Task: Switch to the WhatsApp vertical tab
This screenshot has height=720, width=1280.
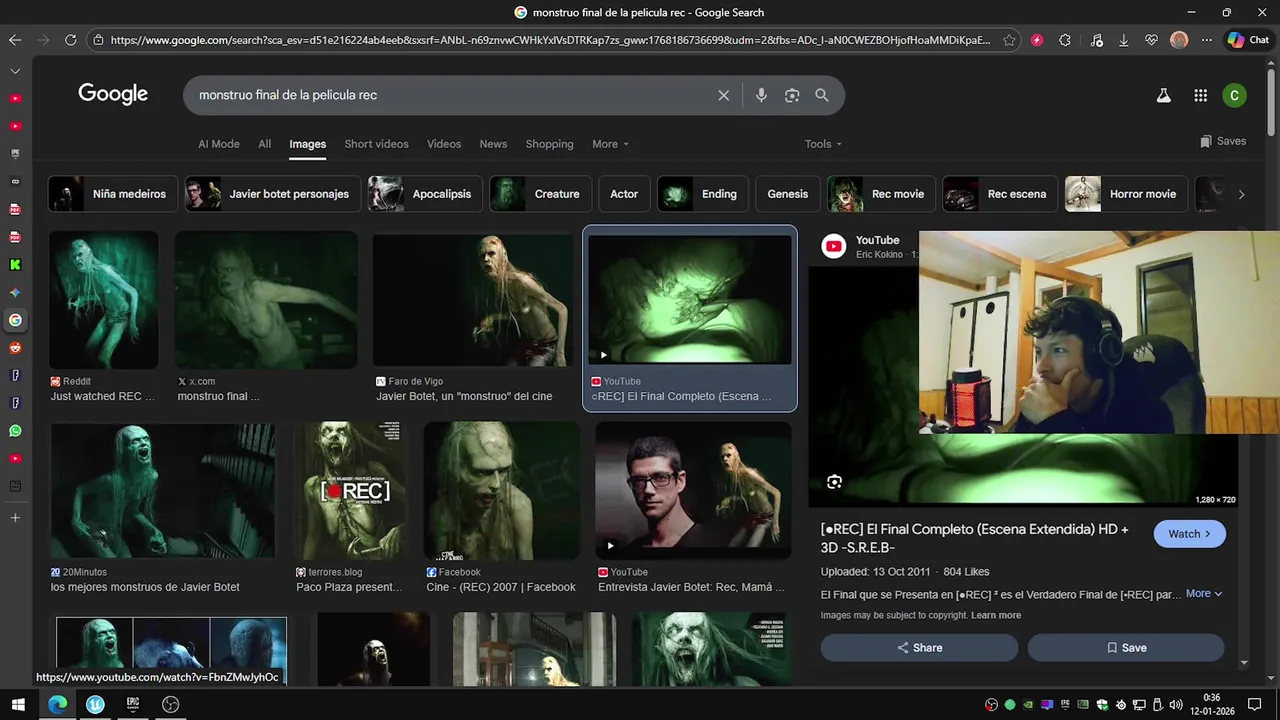Action: pyautogui.click(x=15, y=431)
